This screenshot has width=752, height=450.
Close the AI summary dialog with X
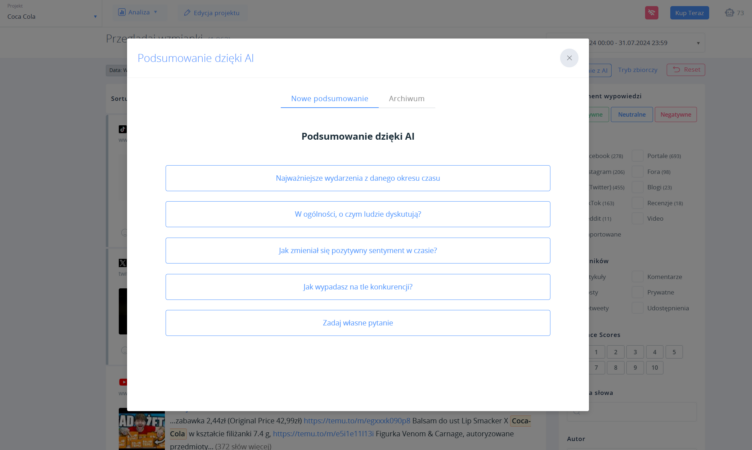click(x=569, y=58)
